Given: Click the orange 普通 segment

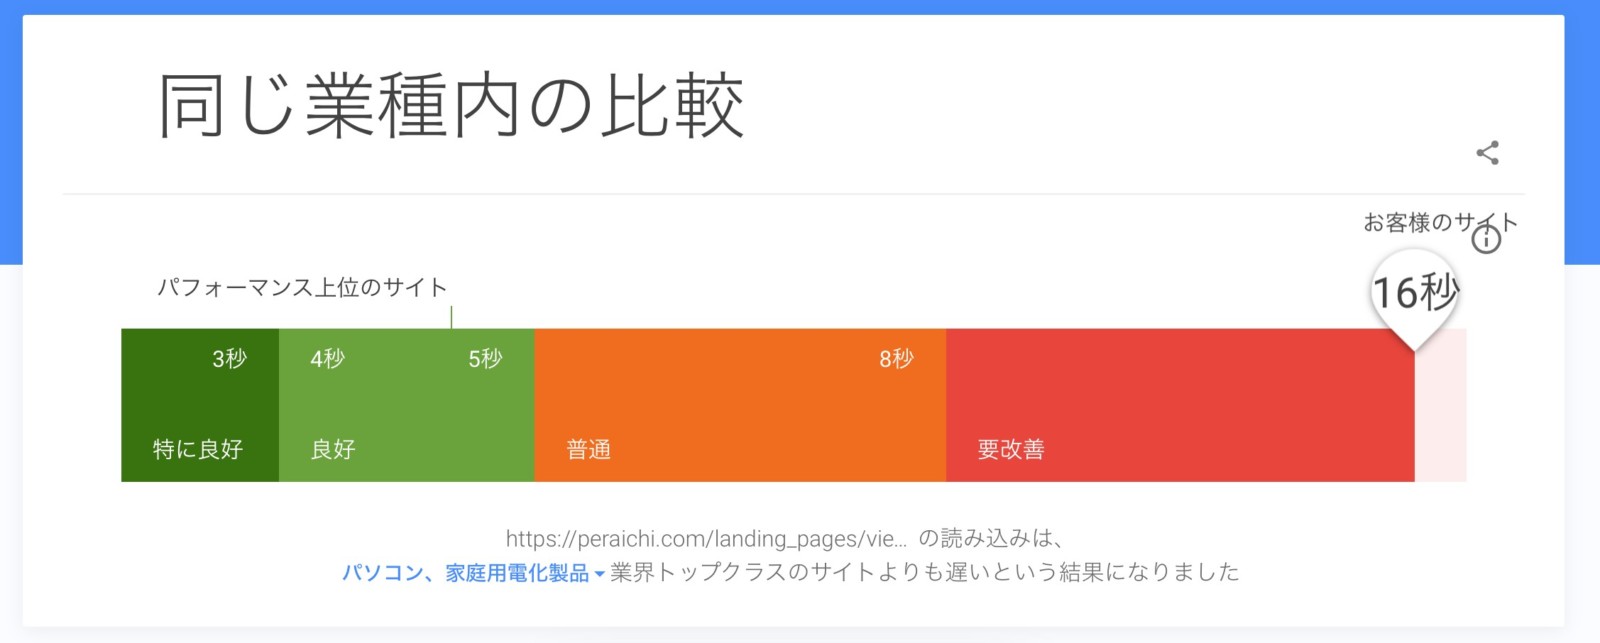Looking at the screenshot, I should pos(740,405).
